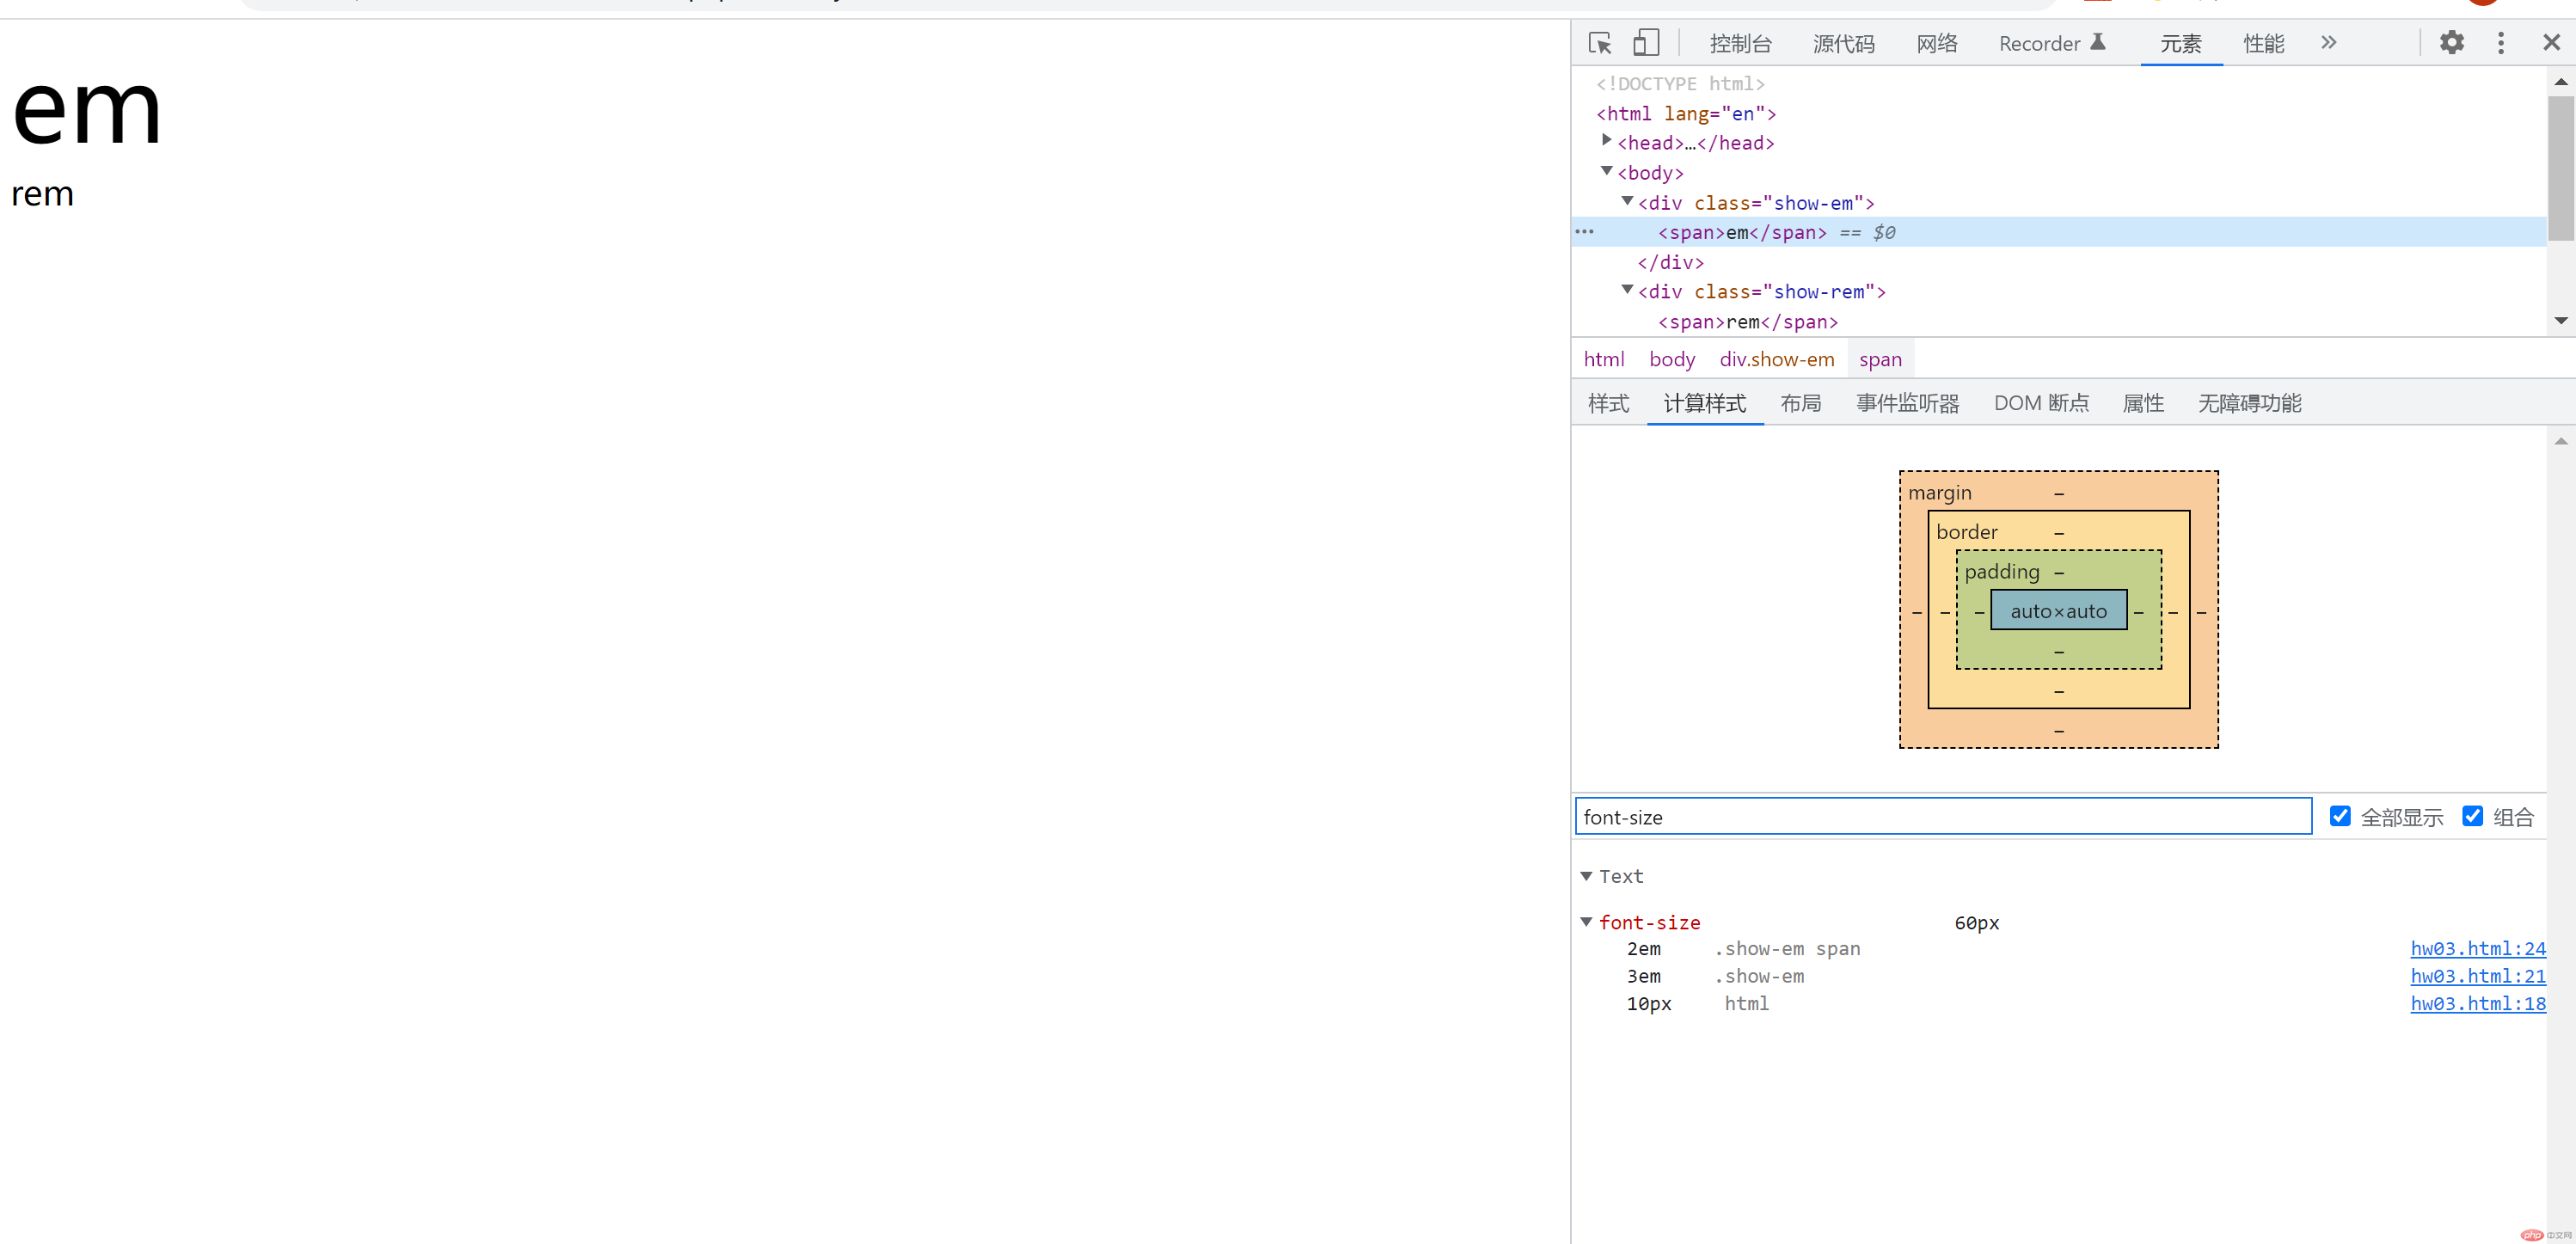Open the 事件监听器 sub-tab
This screenshot has width=2576, height=1244.
point(1907,403)
